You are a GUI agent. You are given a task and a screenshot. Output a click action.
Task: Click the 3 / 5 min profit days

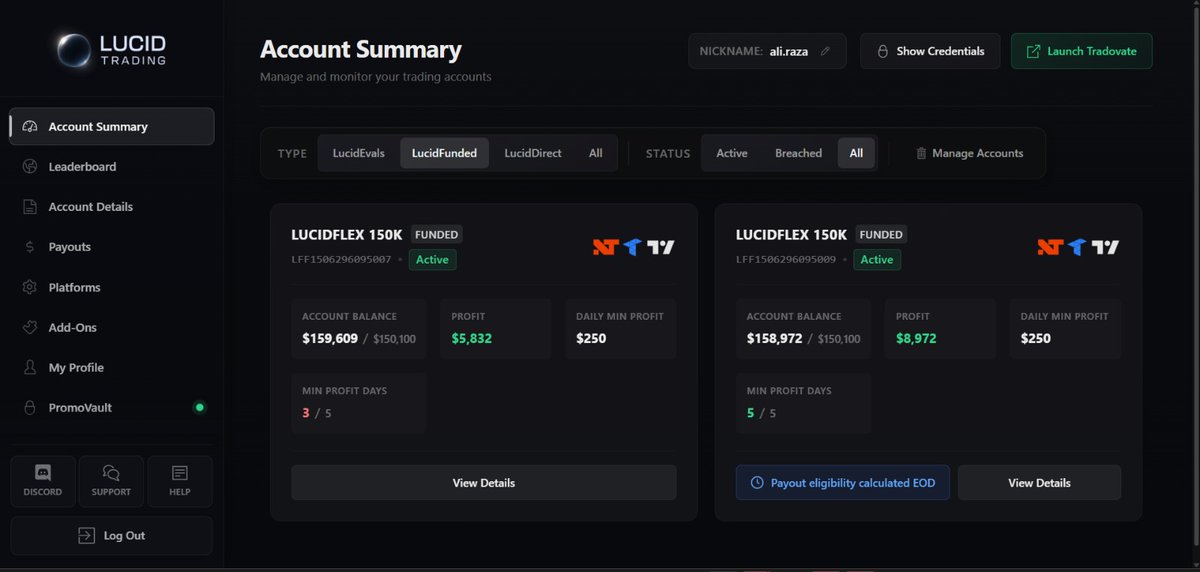click(x=316, y=413)
